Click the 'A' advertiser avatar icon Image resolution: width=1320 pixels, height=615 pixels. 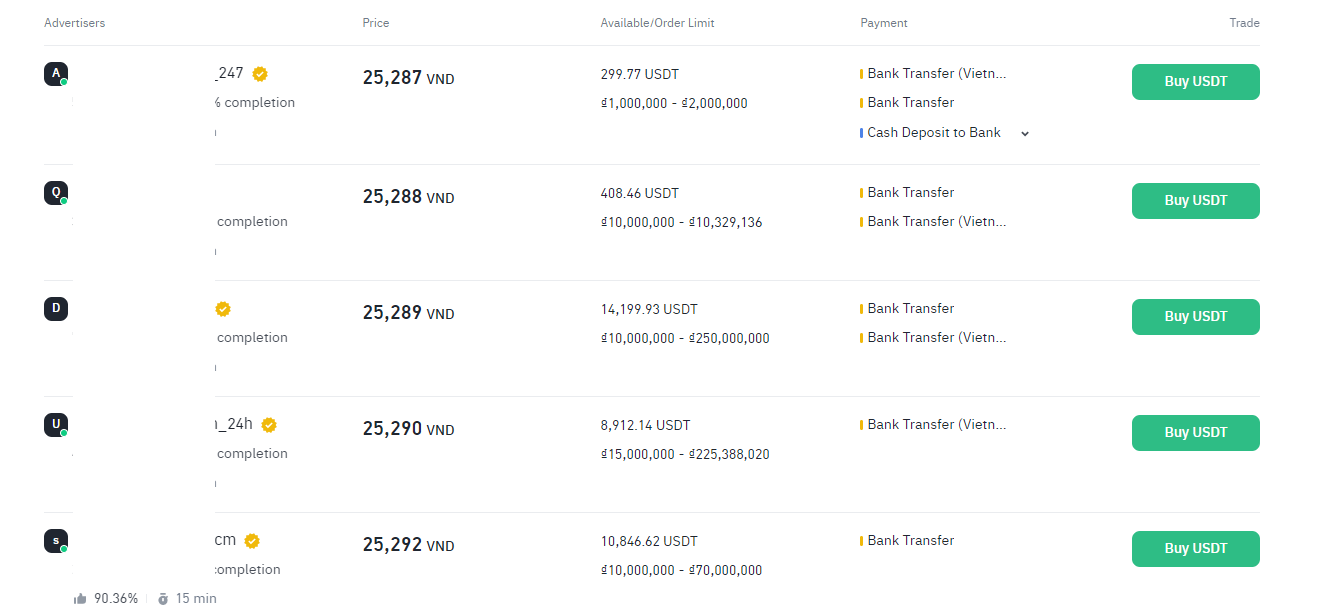[56, 74]
